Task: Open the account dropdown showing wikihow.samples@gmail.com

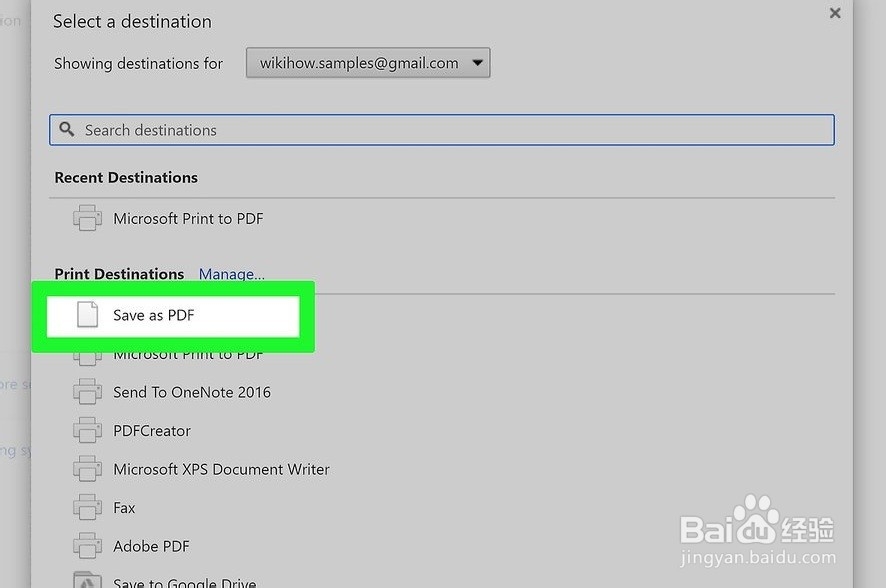Action: 368,63
